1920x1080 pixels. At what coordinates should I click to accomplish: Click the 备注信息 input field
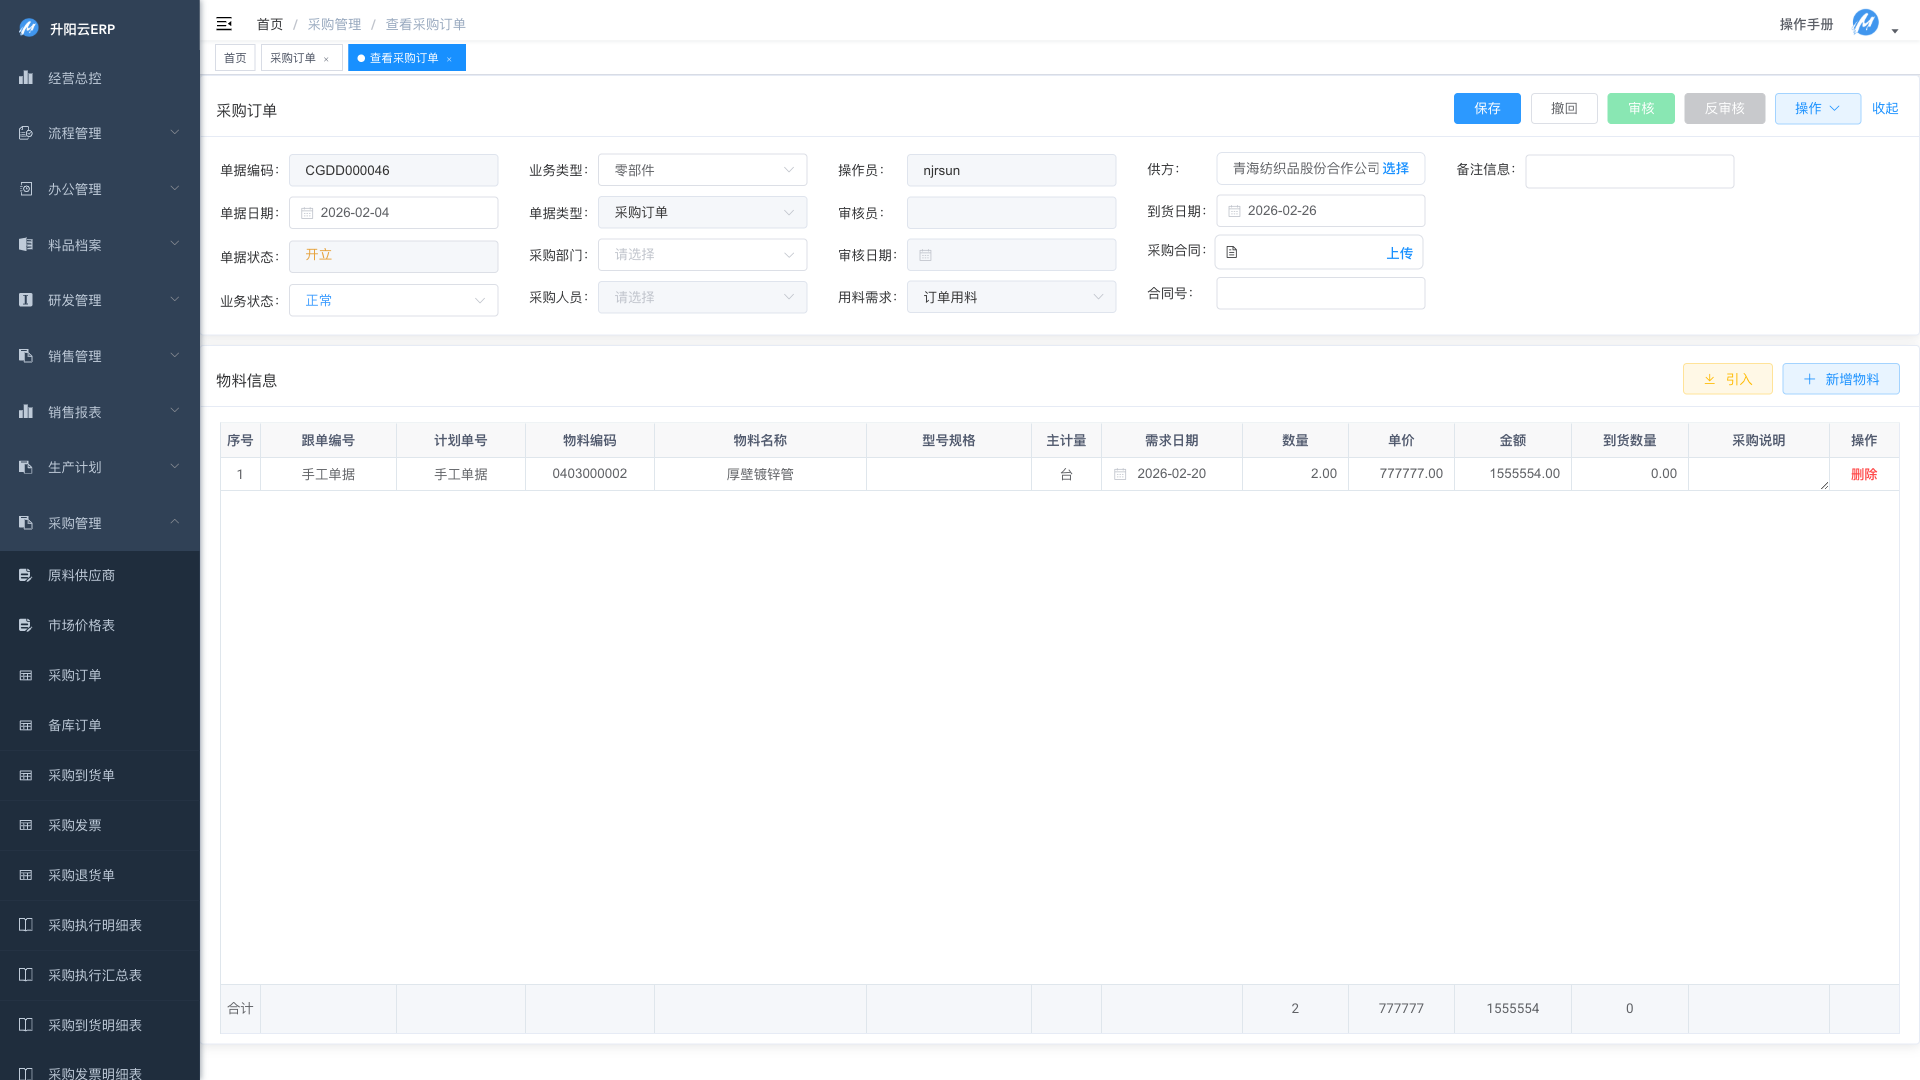click(1629, 171)
